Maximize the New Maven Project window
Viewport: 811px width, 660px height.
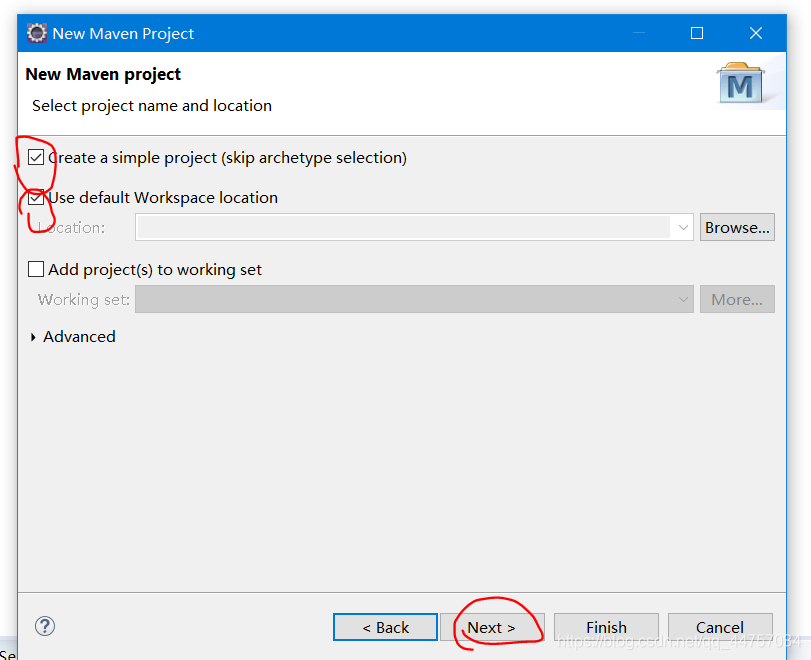click(x=697, y=33)
